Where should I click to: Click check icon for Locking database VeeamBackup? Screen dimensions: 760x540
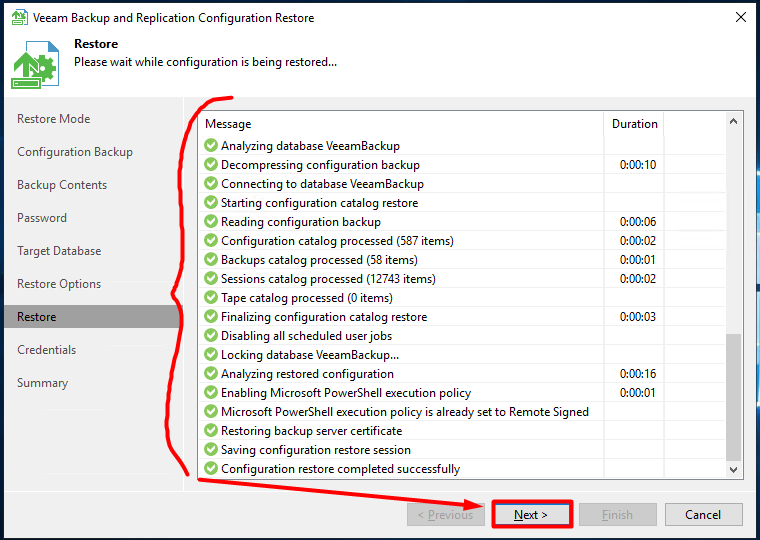[x=211, y=354]
